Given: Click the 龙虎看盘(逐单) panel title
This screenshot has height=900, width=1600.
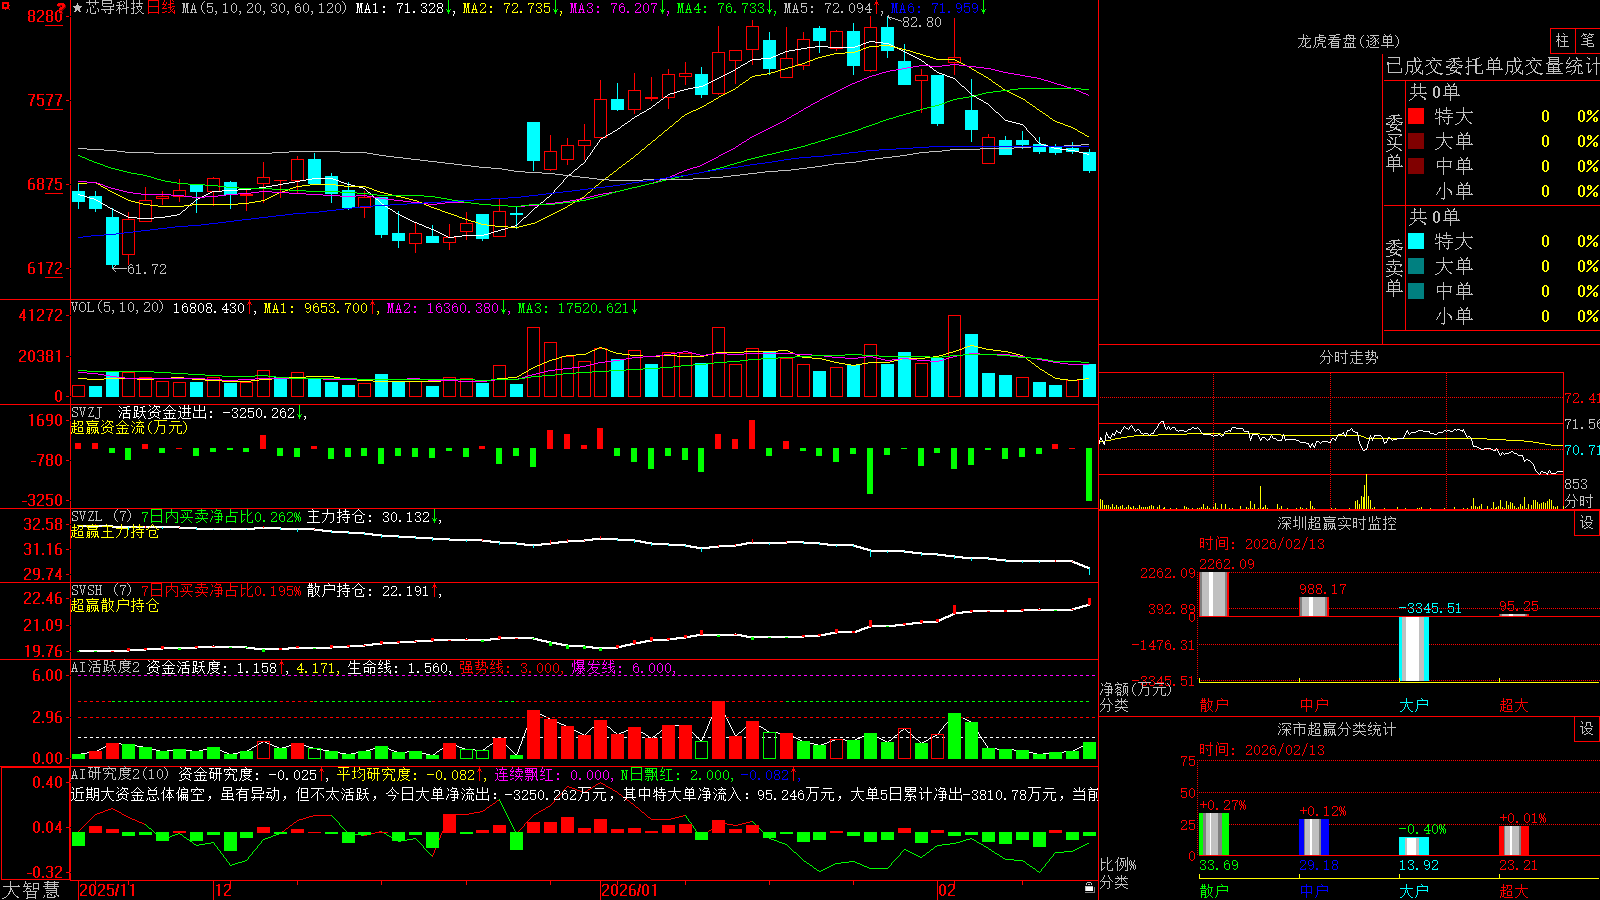Looking at the screenshot, I should [1348, 41].
